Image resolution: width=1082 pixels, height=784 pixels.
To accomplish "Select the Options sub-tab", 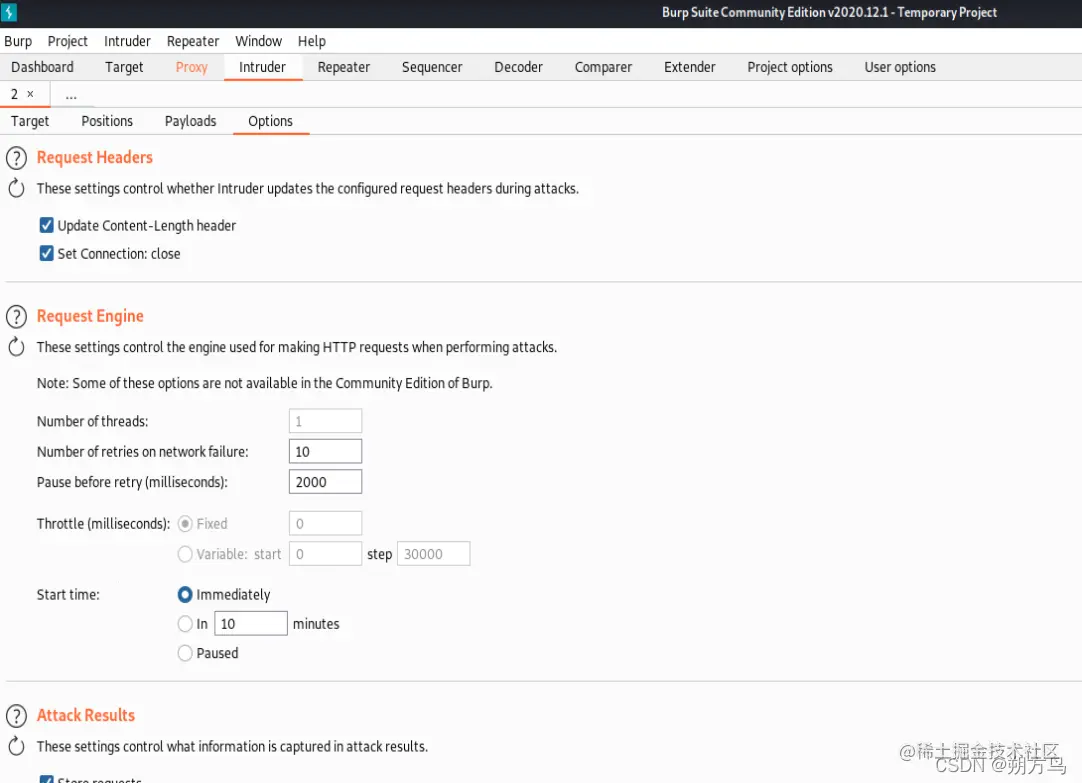I will point(270,121).
